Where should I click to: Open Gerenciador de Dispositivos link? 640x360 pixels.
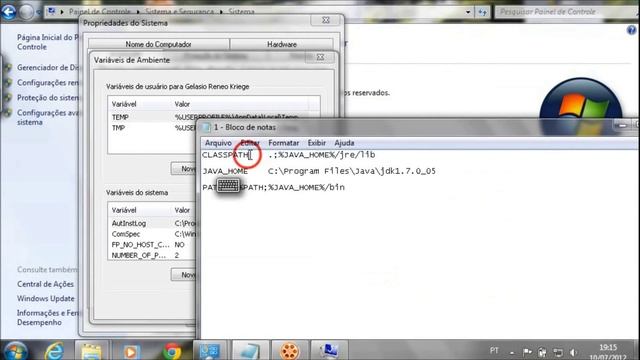pos(47,67)
